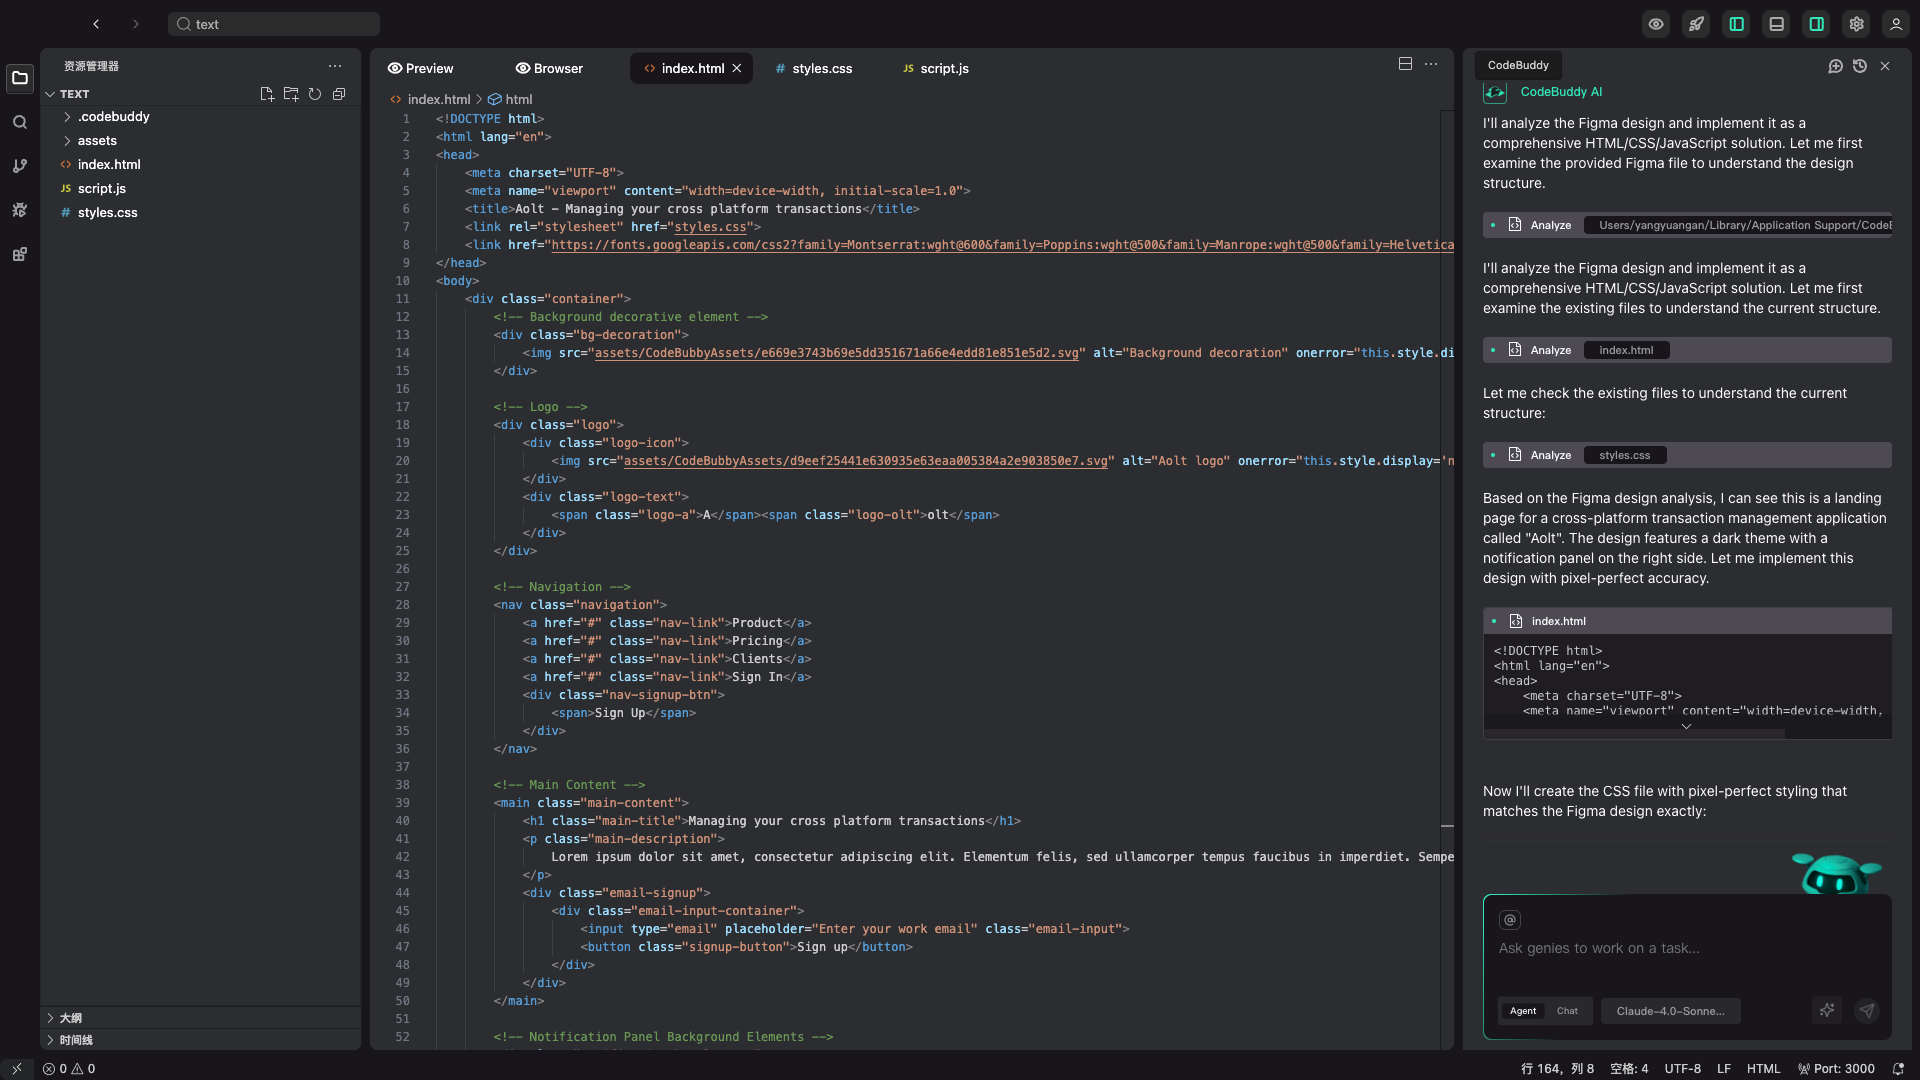Open the Browser tab
This screenshot has height=1080, width=1920.
tap(549, 69)
